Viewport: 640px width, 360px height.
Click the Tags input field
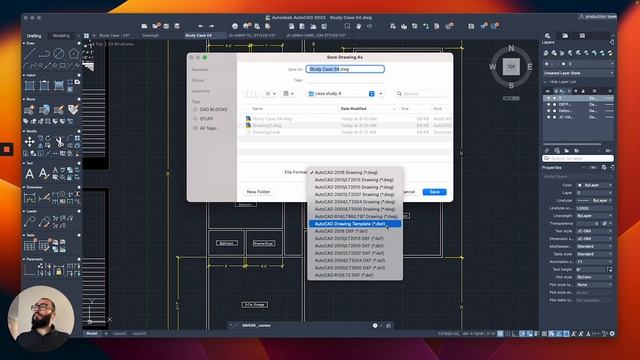345,80
